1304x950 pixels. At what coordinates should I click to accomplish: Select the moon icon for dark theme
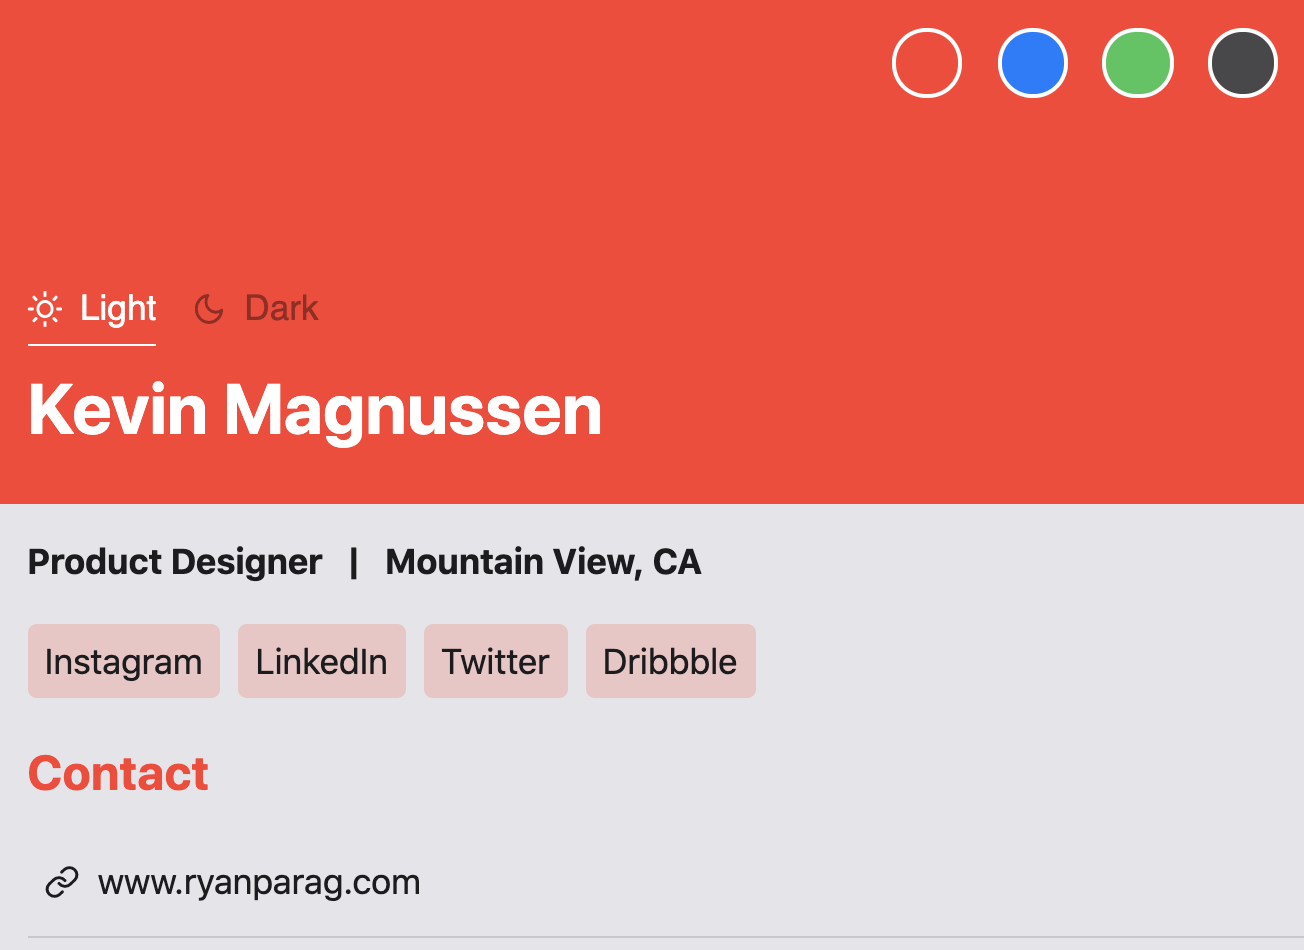click(x=208, y=308)
